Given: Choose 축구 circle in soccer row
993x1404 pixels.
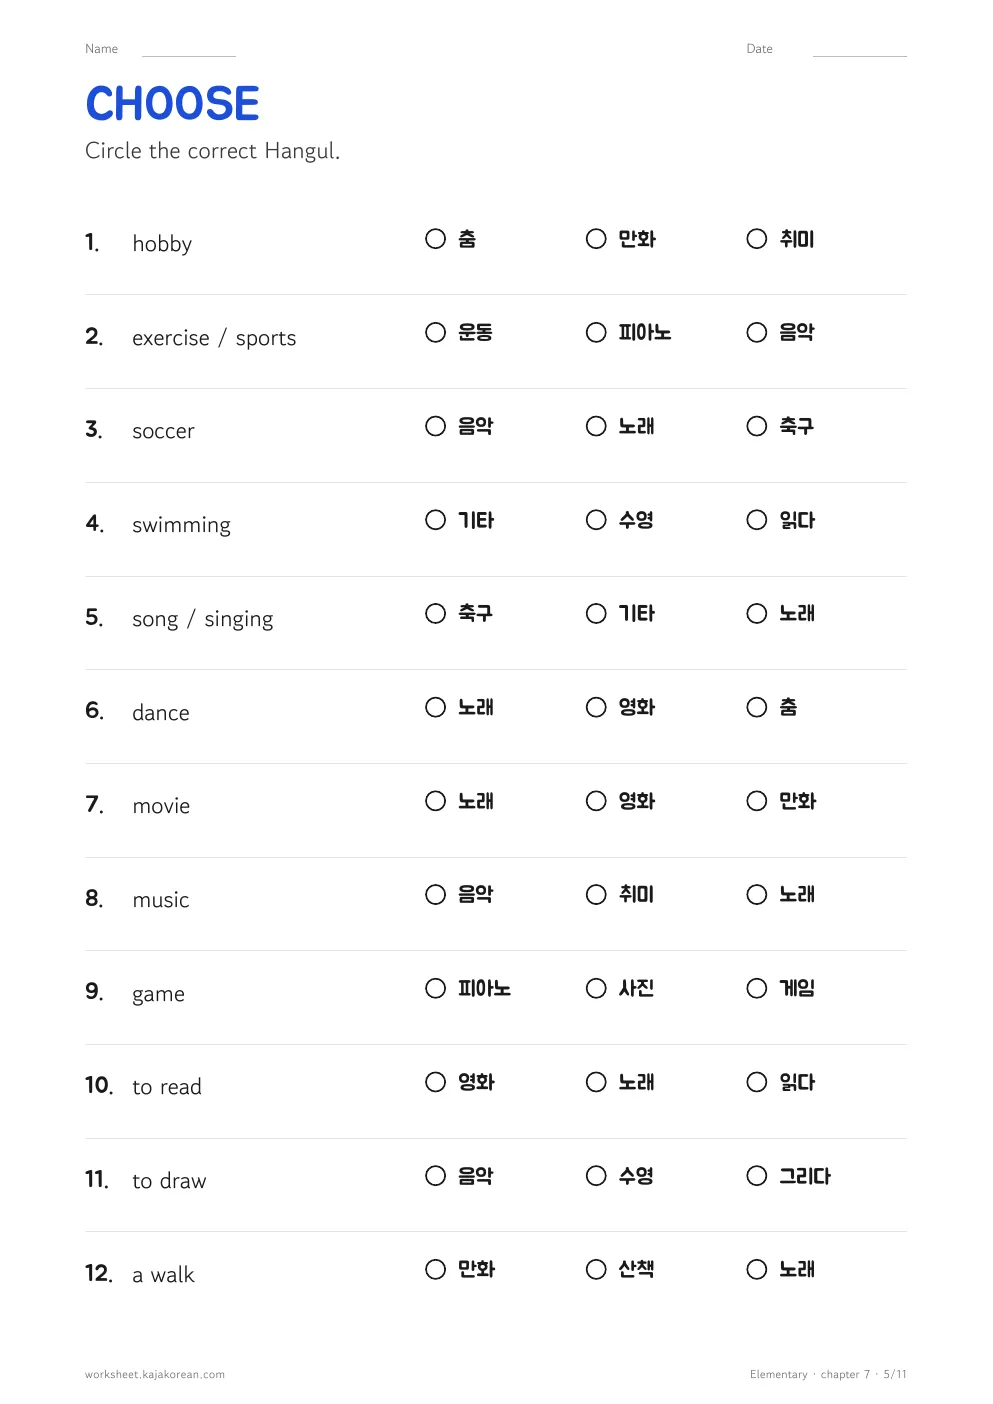Looking at the screenshot, I should [757, 426].
